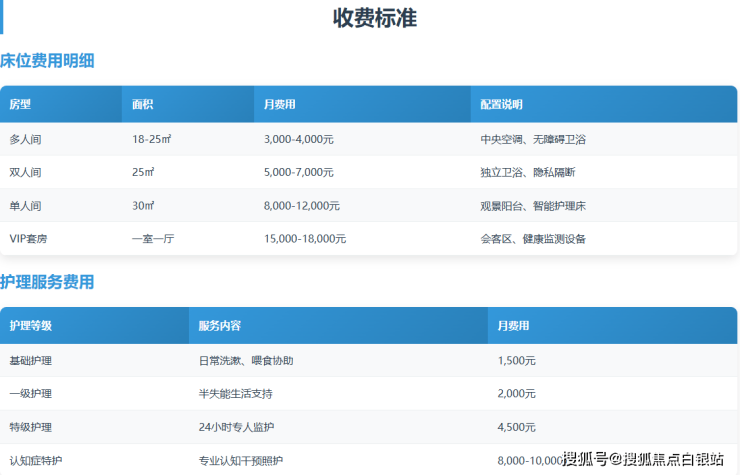Click the 房型 column header
Screen dimensions: 740x475
(20, 104)
